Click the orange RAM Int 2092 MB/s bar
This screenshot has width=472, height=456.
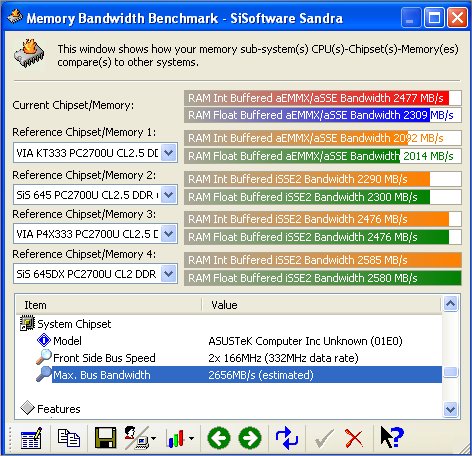click(322, 138)
